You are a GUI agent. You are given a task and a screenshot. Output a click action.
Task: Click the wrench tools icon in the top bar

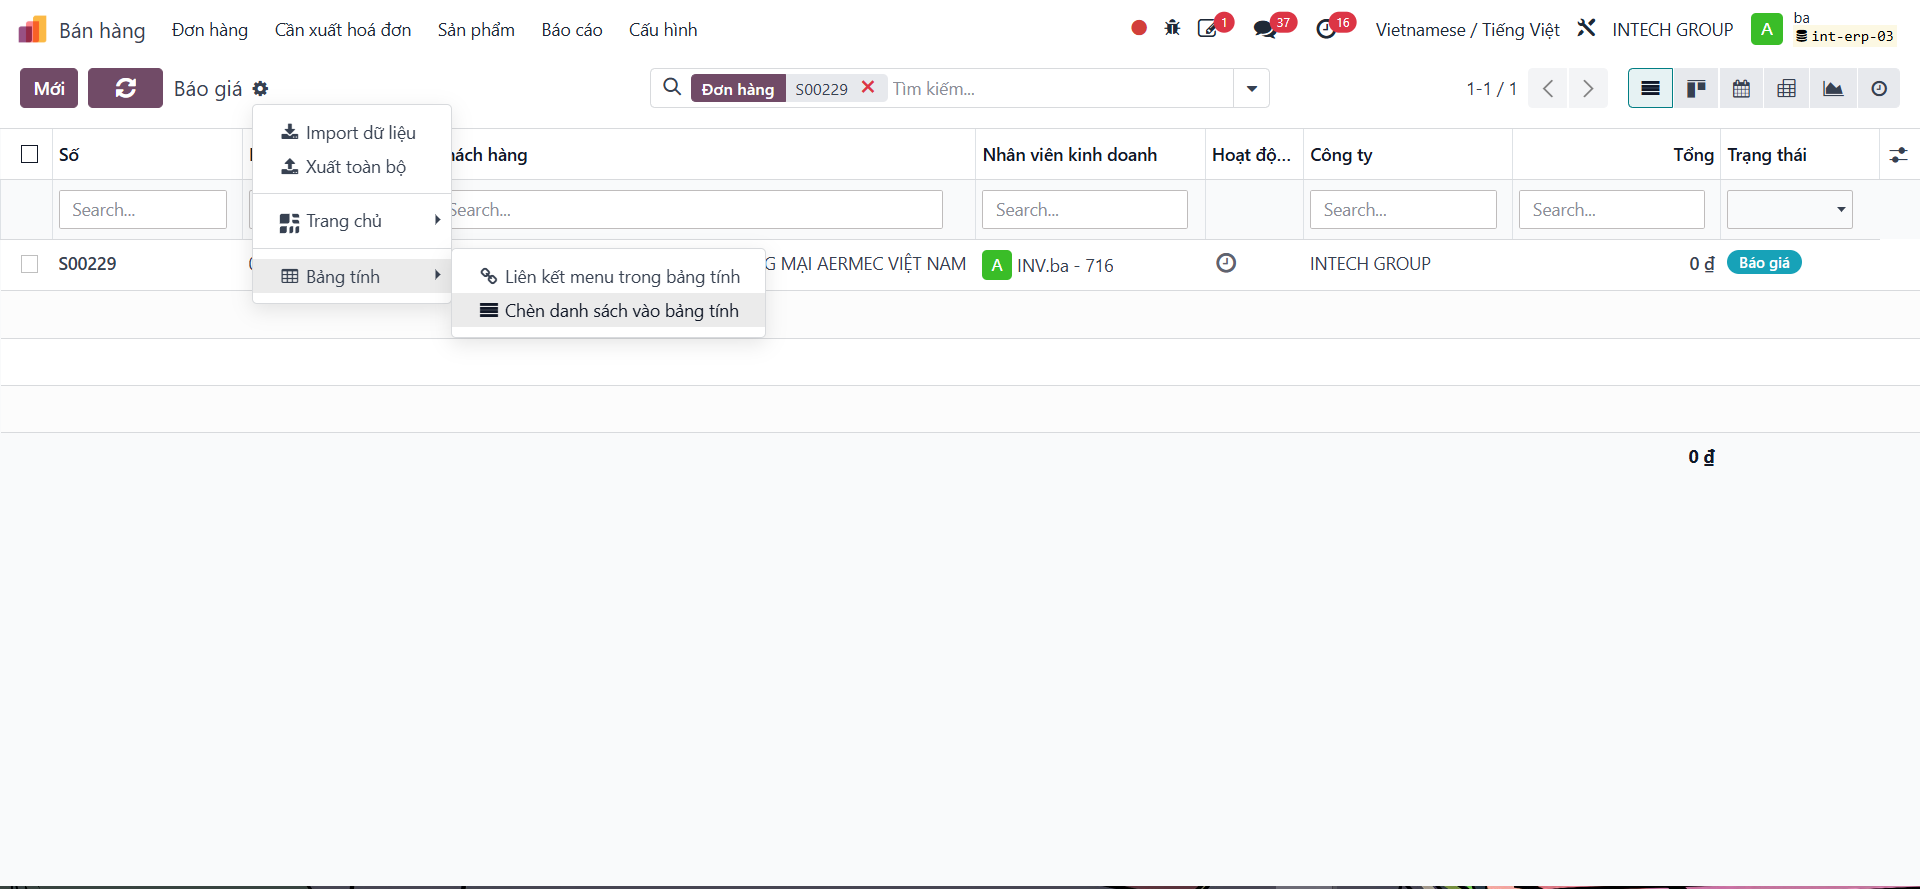[1586, 28]
